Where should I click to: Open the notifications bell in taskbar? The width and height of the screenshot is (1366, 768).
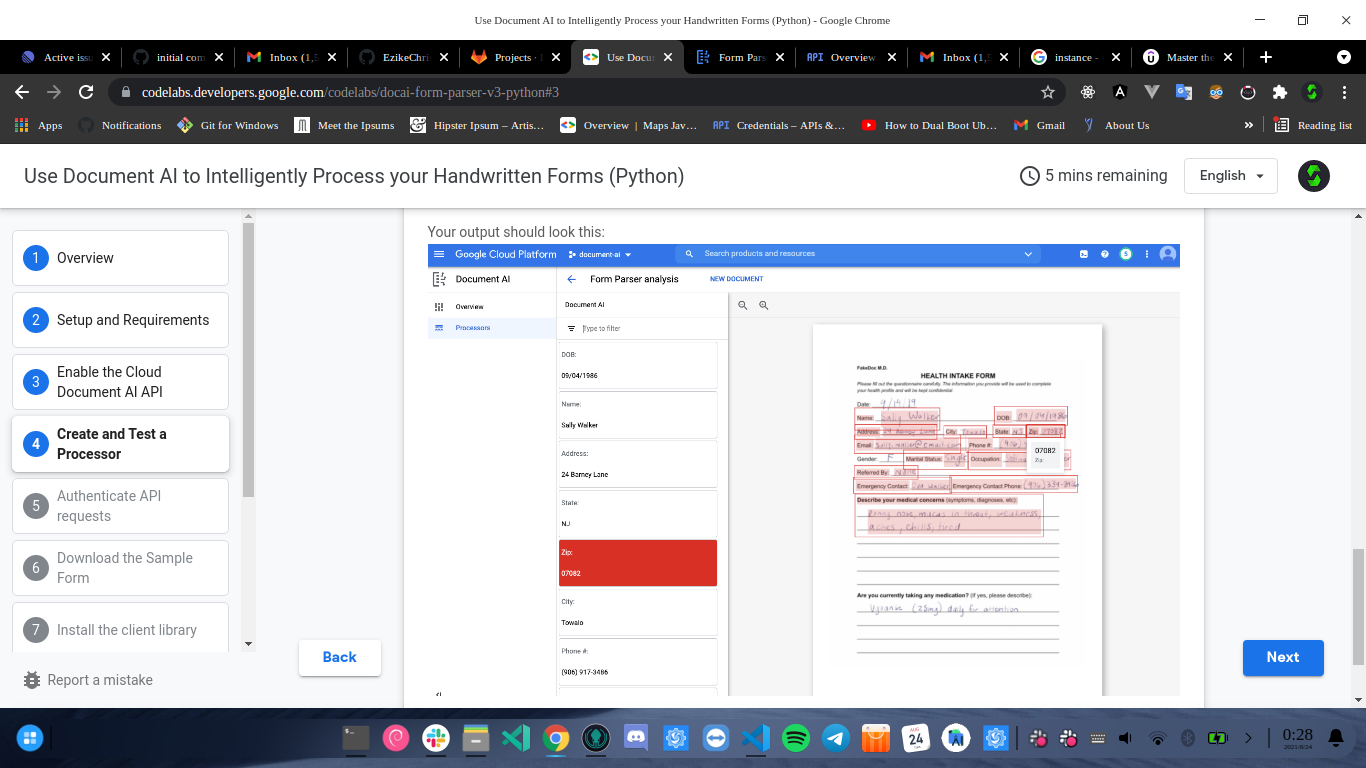coord(1335,739)
